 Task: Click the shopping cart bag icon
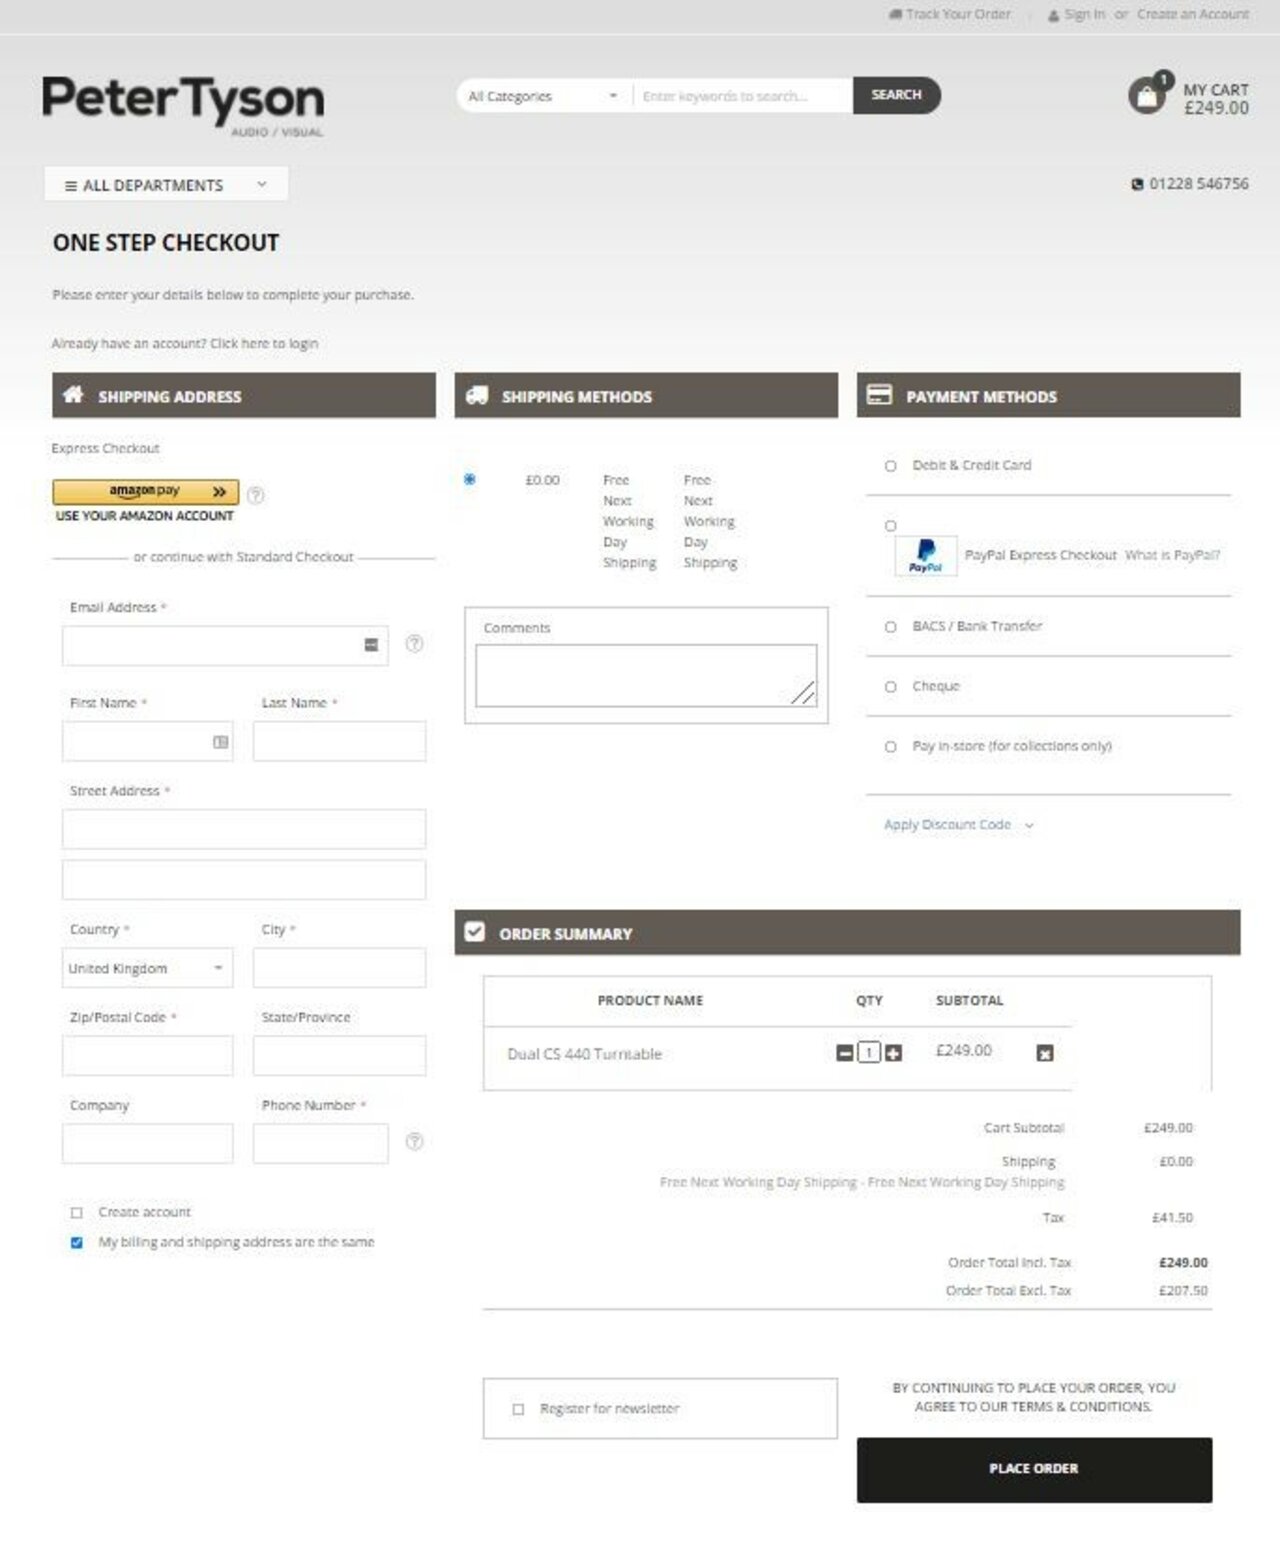1147,96
